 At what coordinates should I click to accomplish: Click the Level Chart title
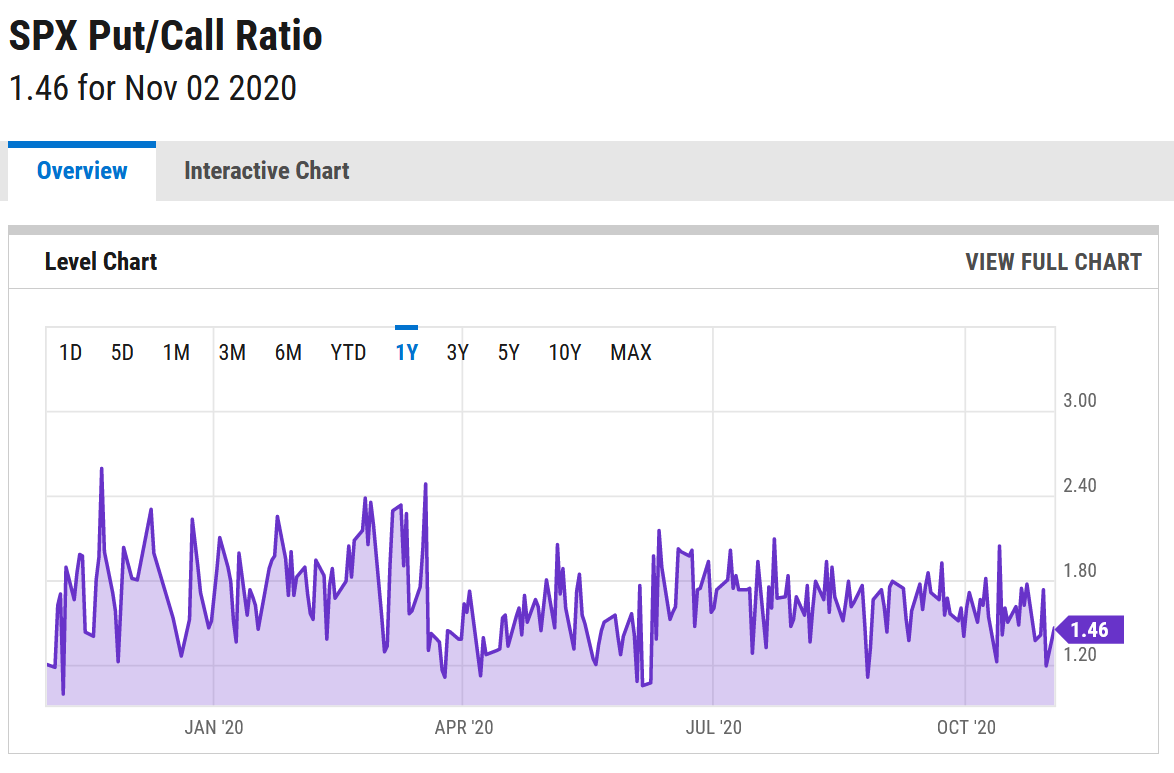(x=101, y=262)
